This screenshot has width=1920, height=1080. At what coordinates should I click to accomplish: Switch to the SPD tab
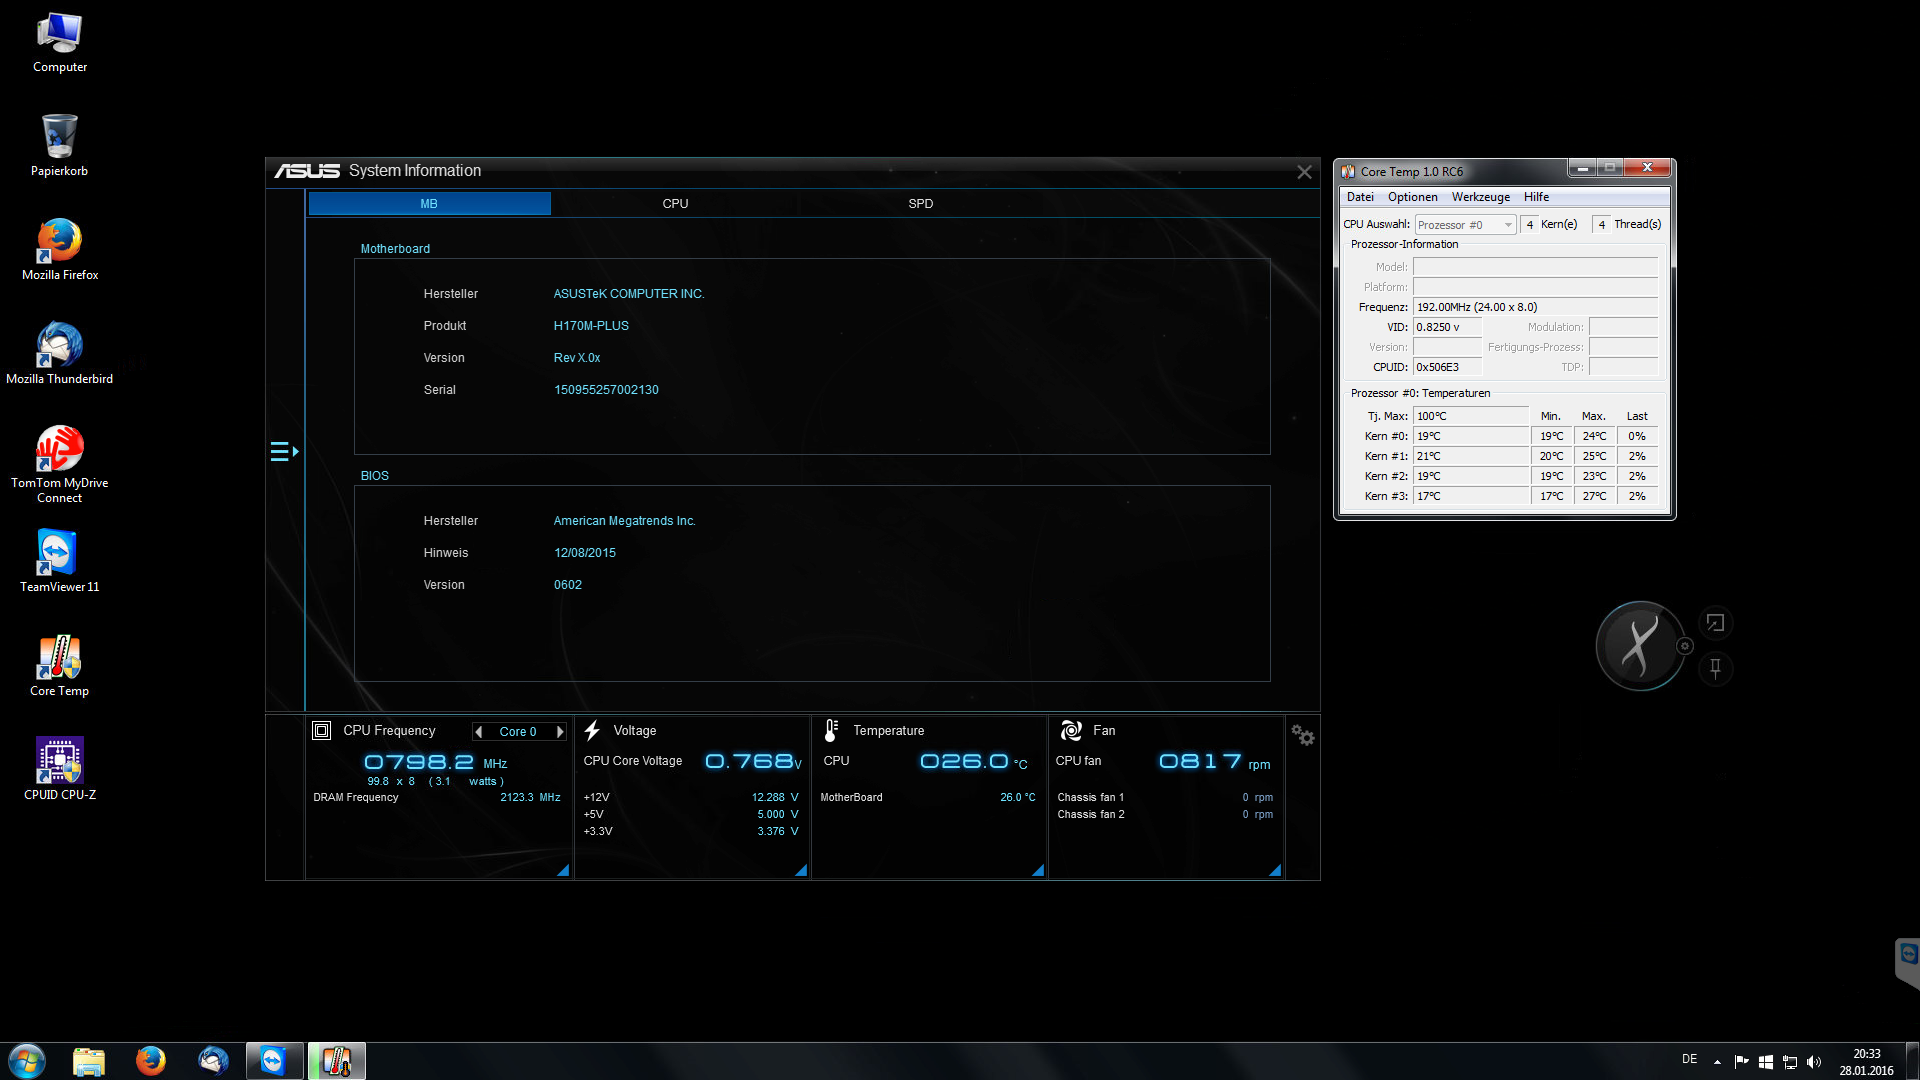pyautogui.click(x=920, y=204)
